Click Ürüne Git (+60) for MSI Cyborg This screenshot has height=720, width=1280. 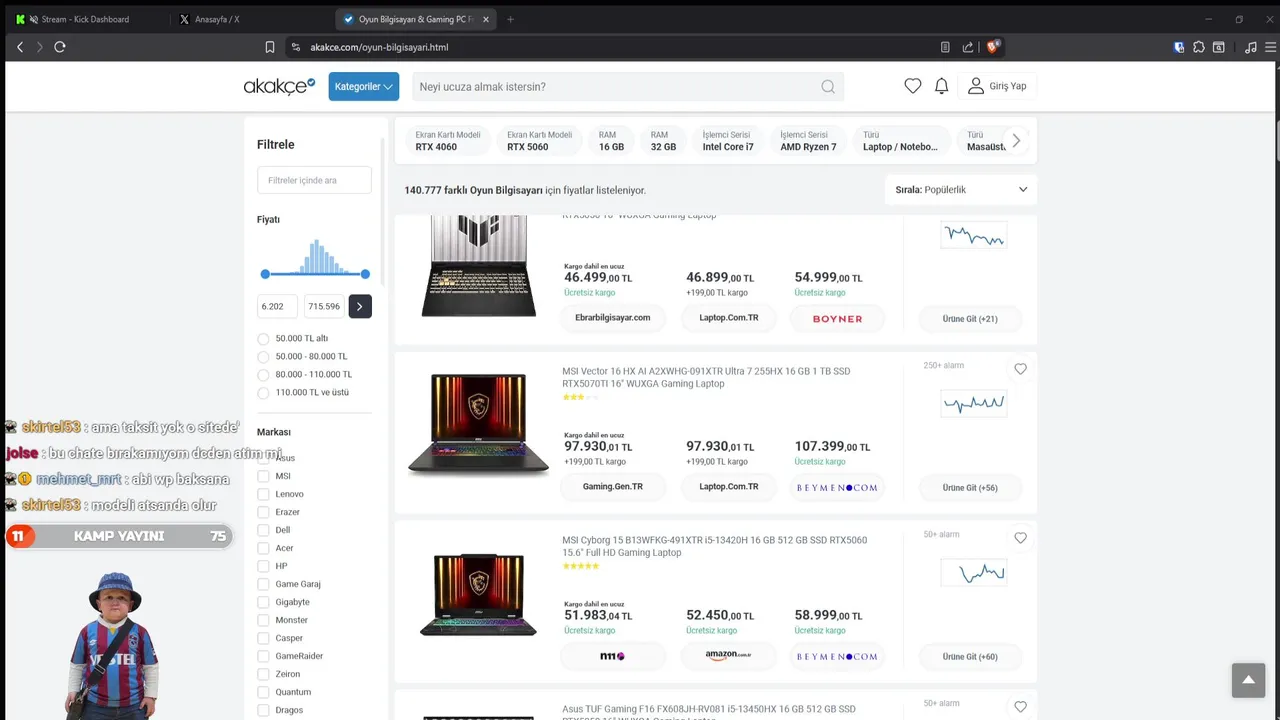pos(970,657)
